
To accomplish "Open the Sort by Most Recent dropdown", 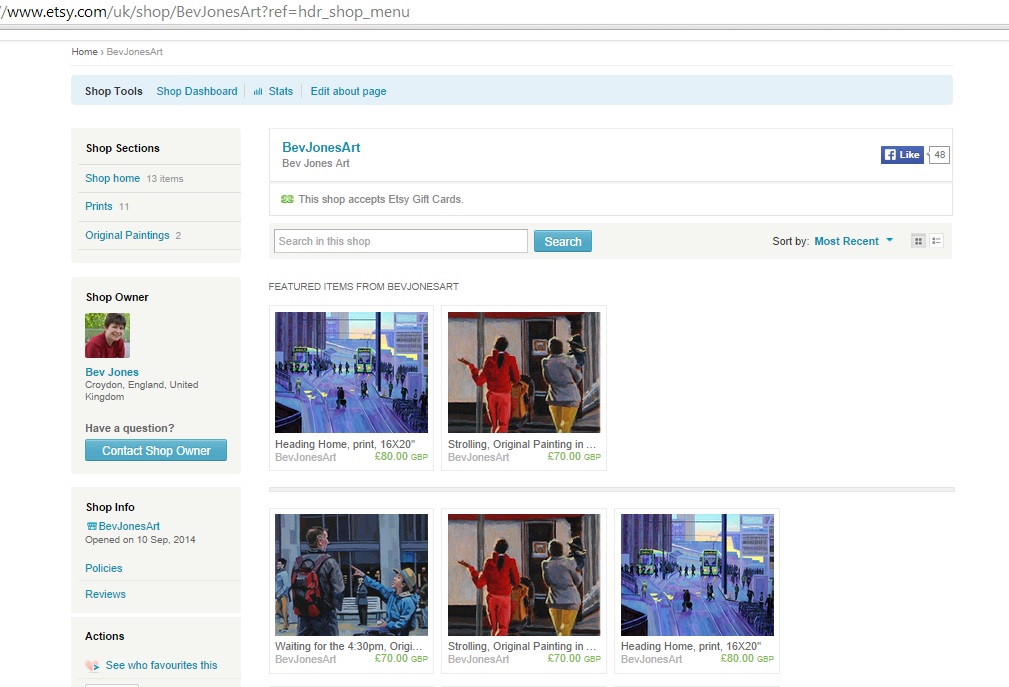I will pos(853,241).
